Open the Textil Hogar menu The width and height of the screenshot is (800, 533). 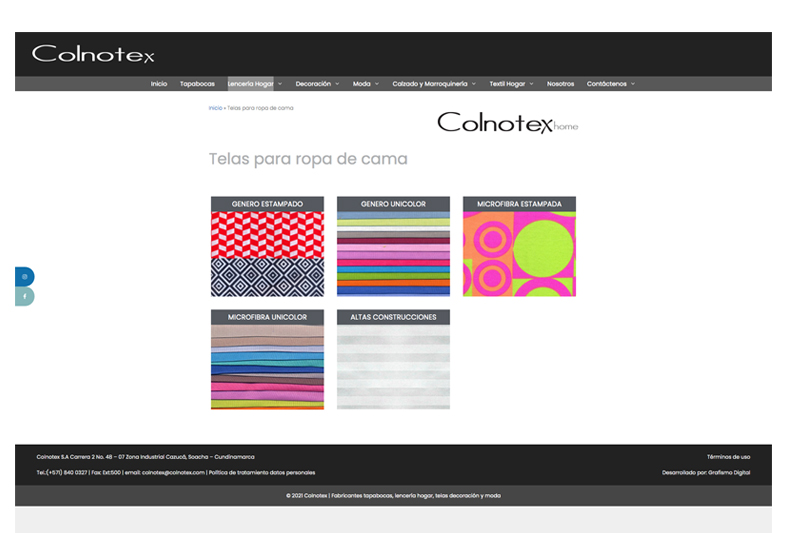click(x=507, y=84)
